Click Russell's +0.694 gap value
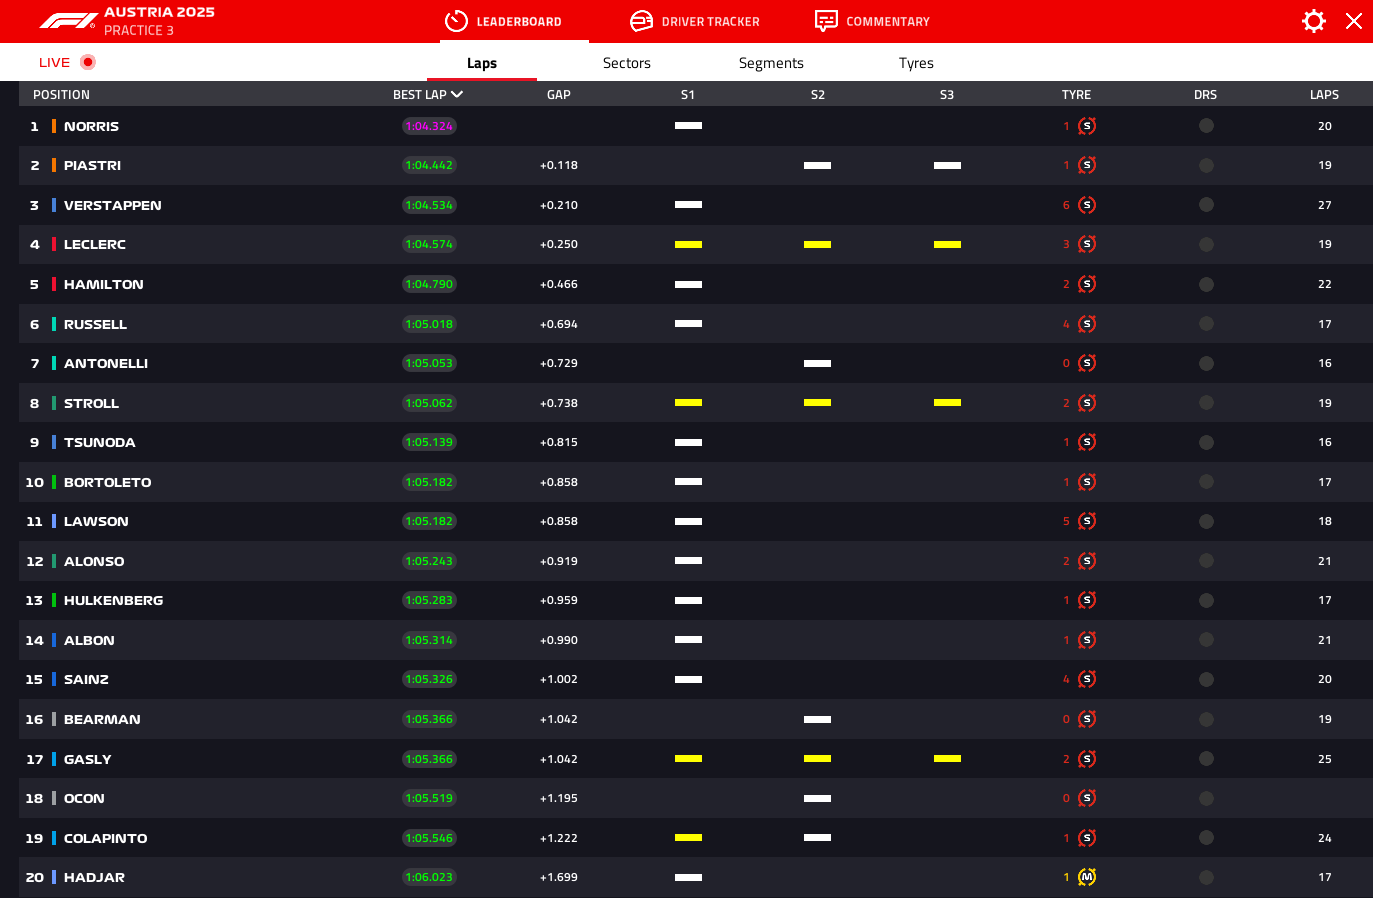 click(x=559, y=324)
